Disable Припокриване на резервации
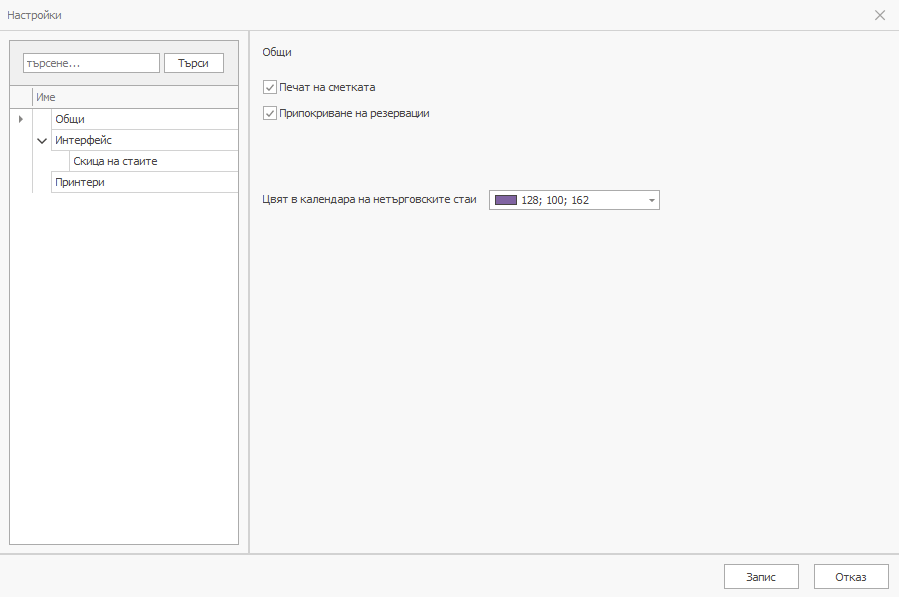 (x=270, y=113)
